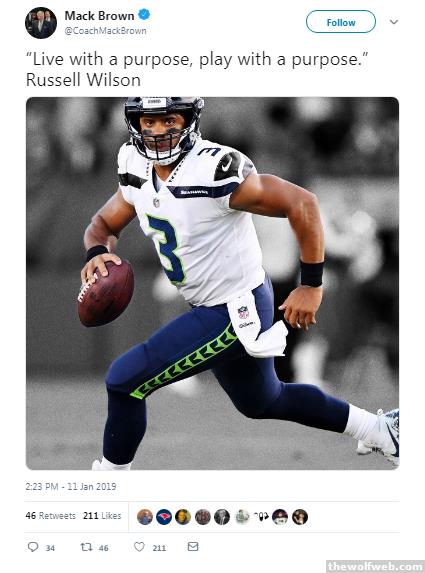Retweet using the retweet arrows icon

[x=86, y=547]
